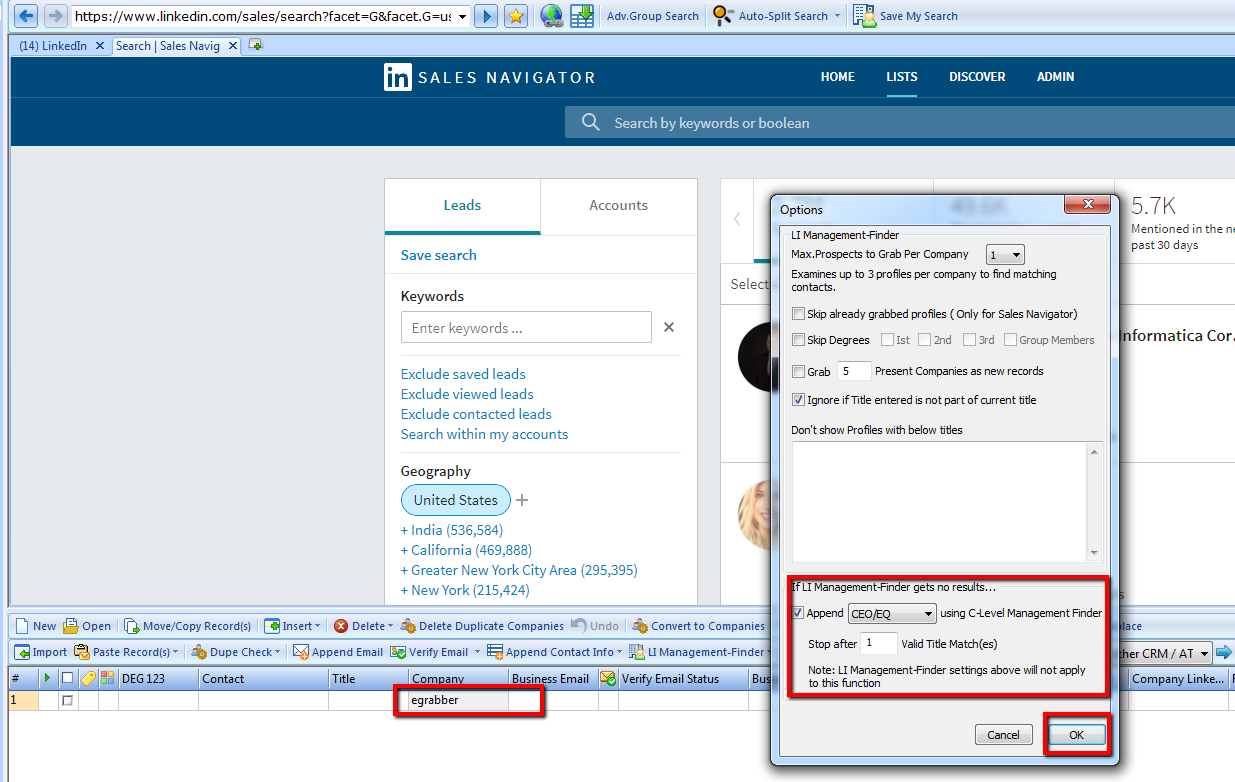This screenshot has height=782, width=1235.
Task: Click the Append Email envelope icon
Action: coord(301,652)
